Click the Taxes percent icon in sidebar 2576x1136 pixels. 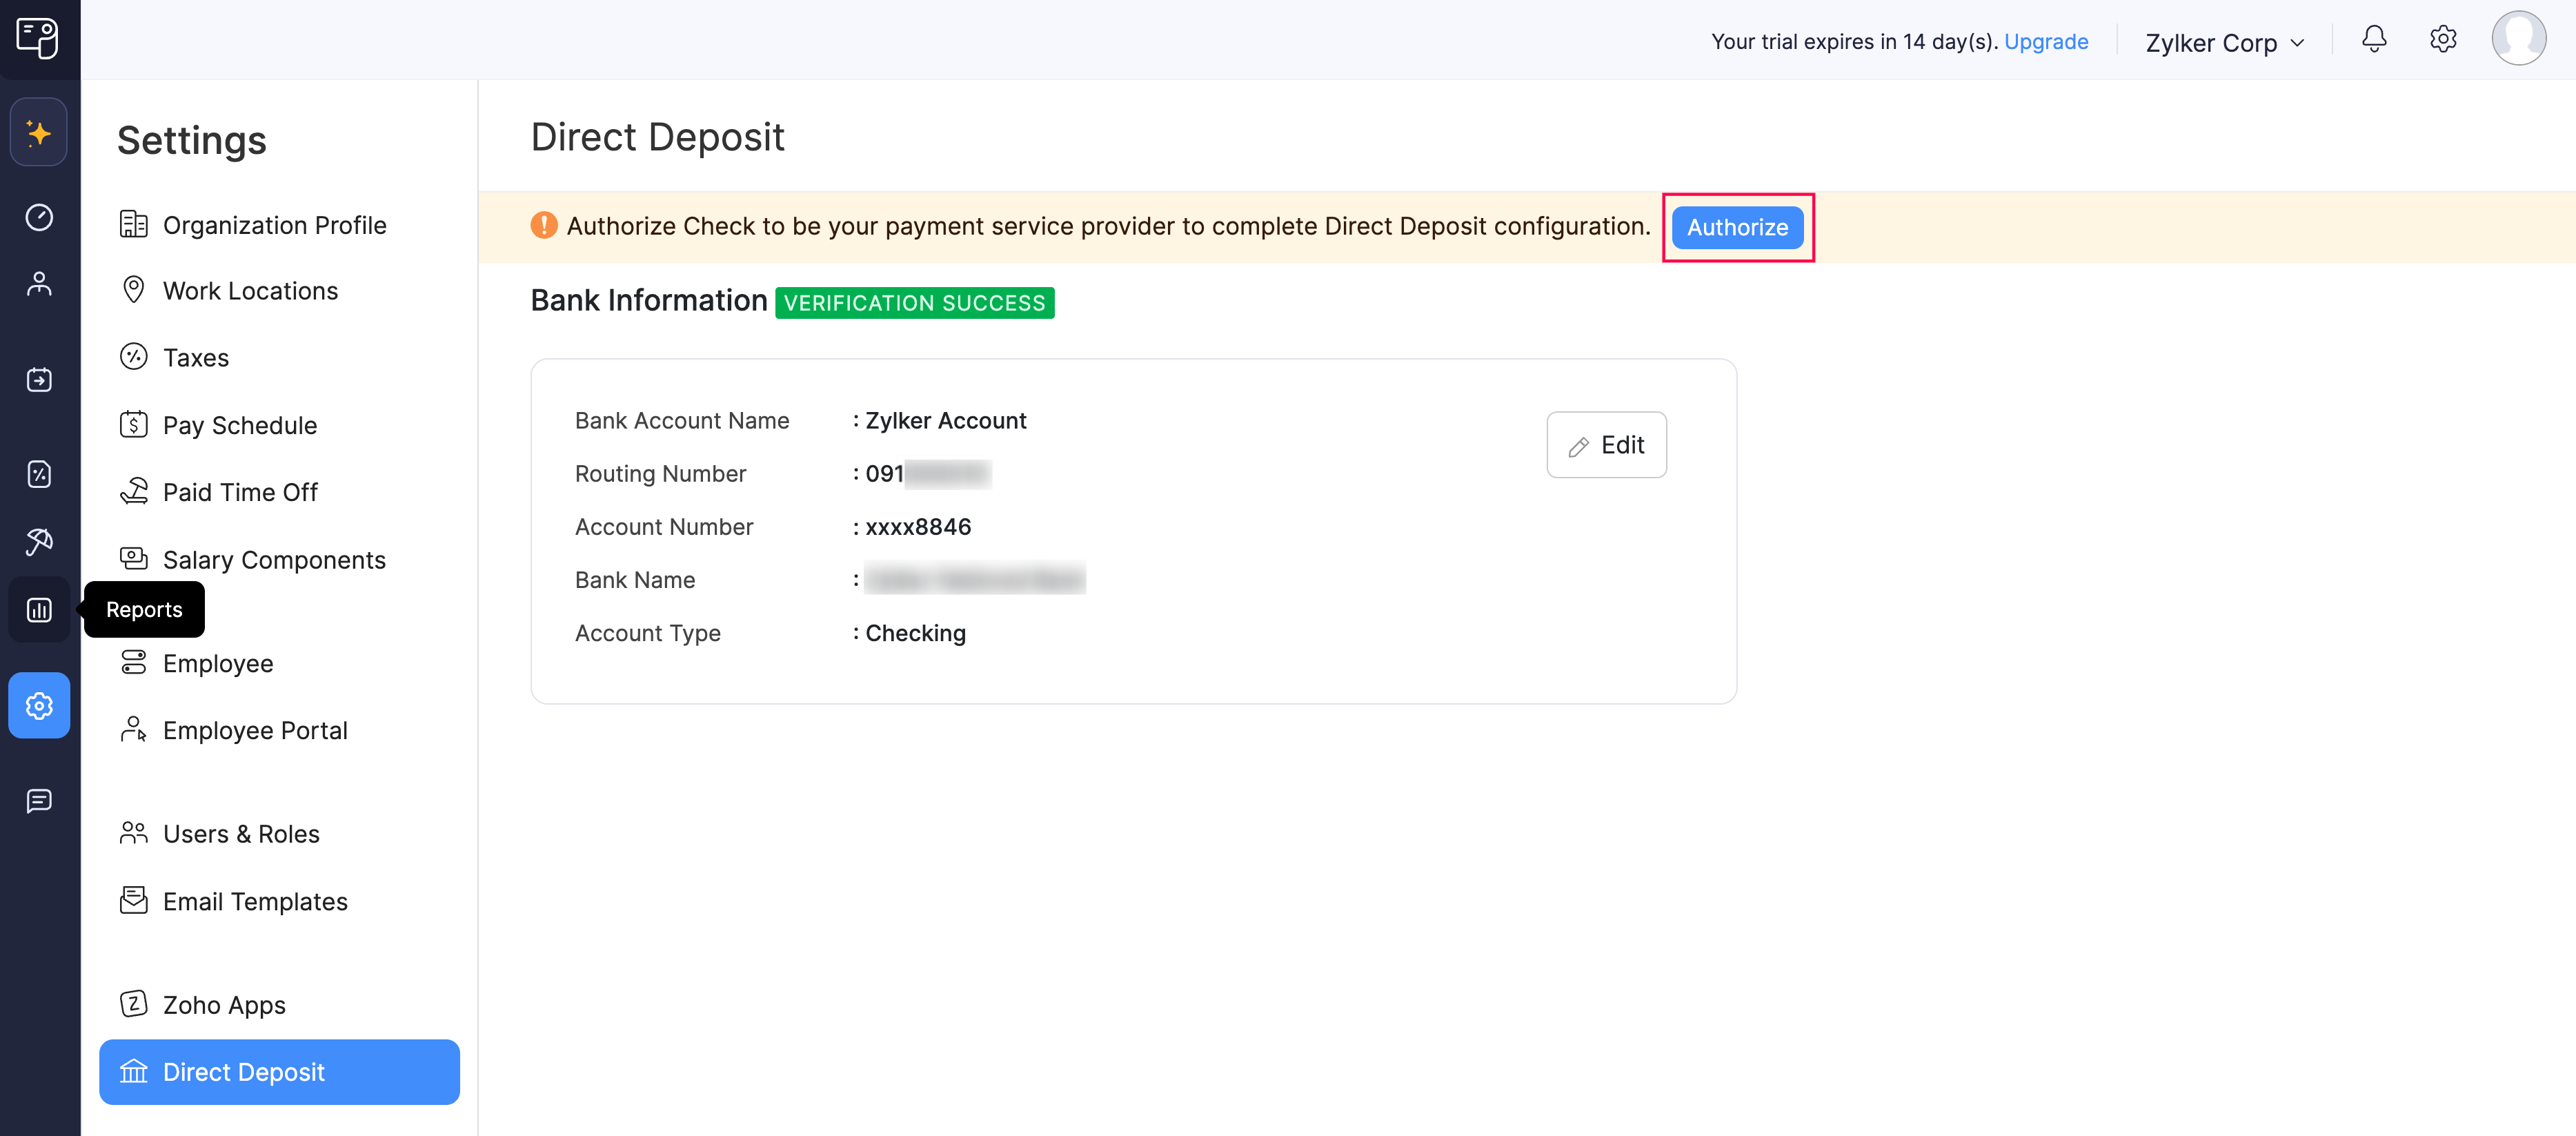[x=39, y=474]
